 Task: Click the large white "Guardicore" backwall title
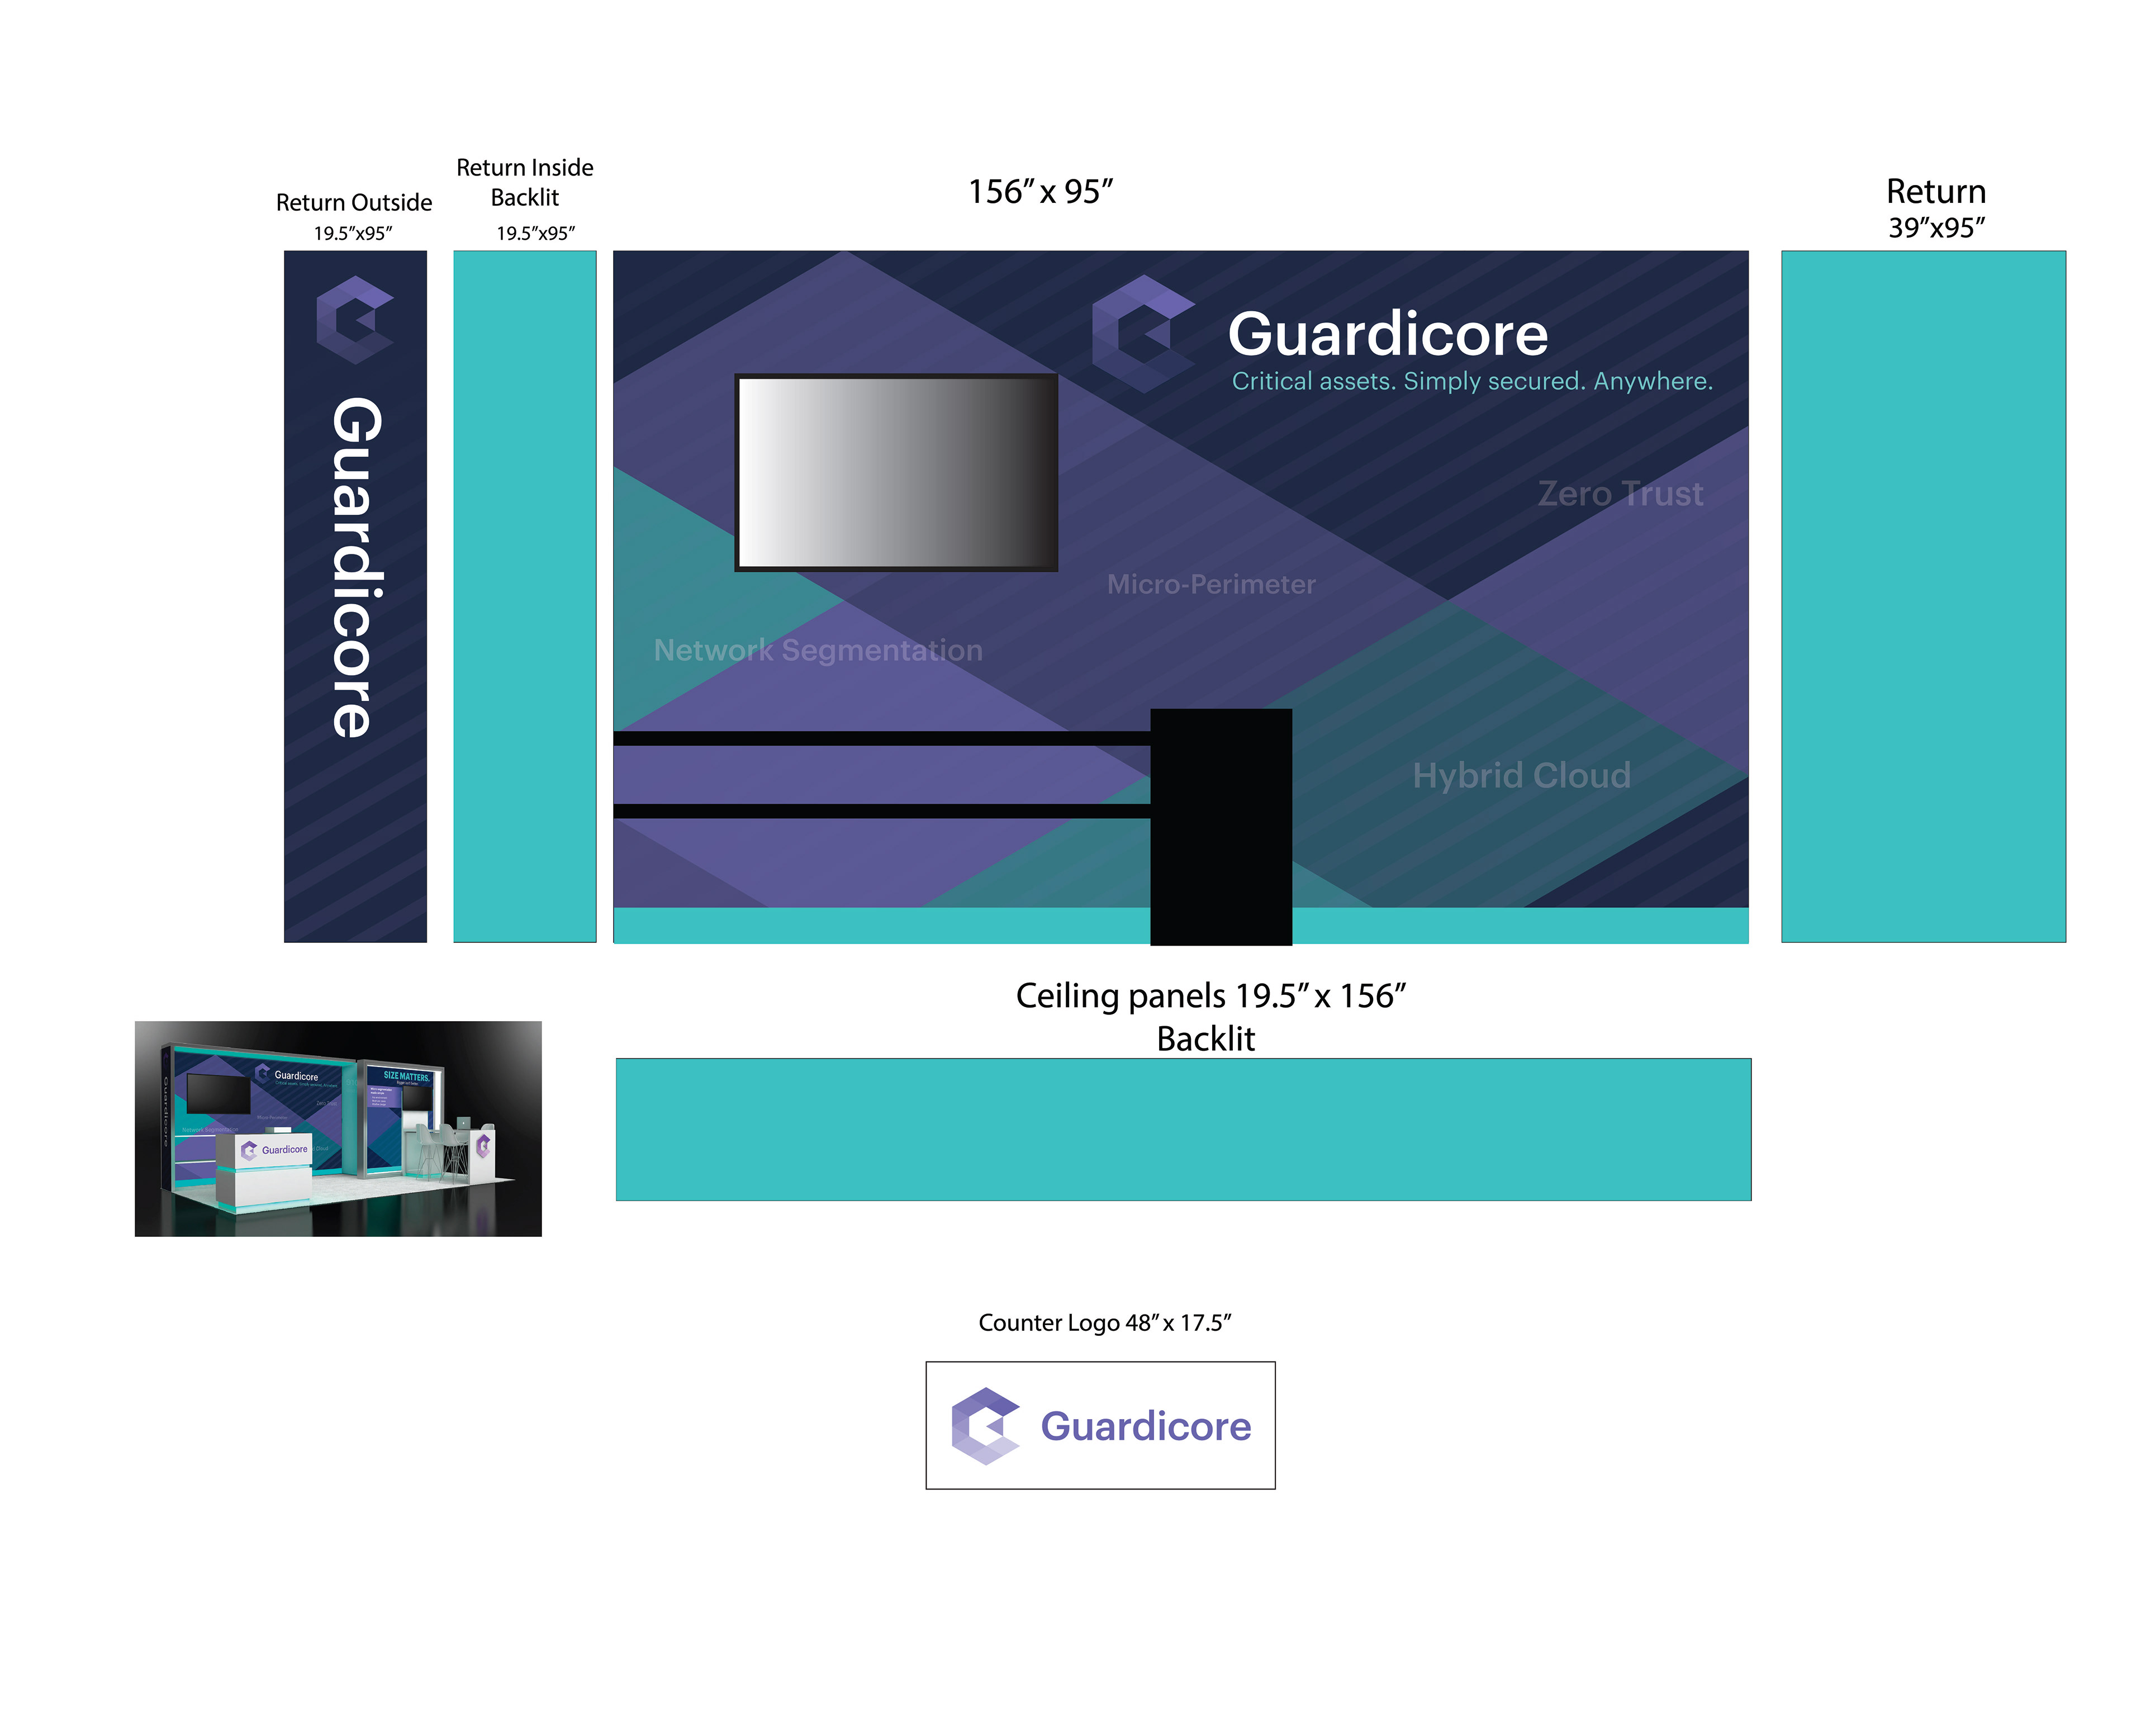(1388, 334)
